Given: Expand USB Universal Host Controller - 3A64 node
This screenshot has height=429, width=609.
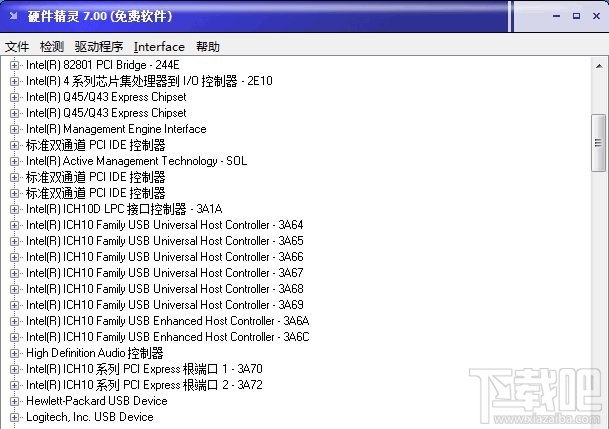Looking at the screenshot, I should click(14, 225).
